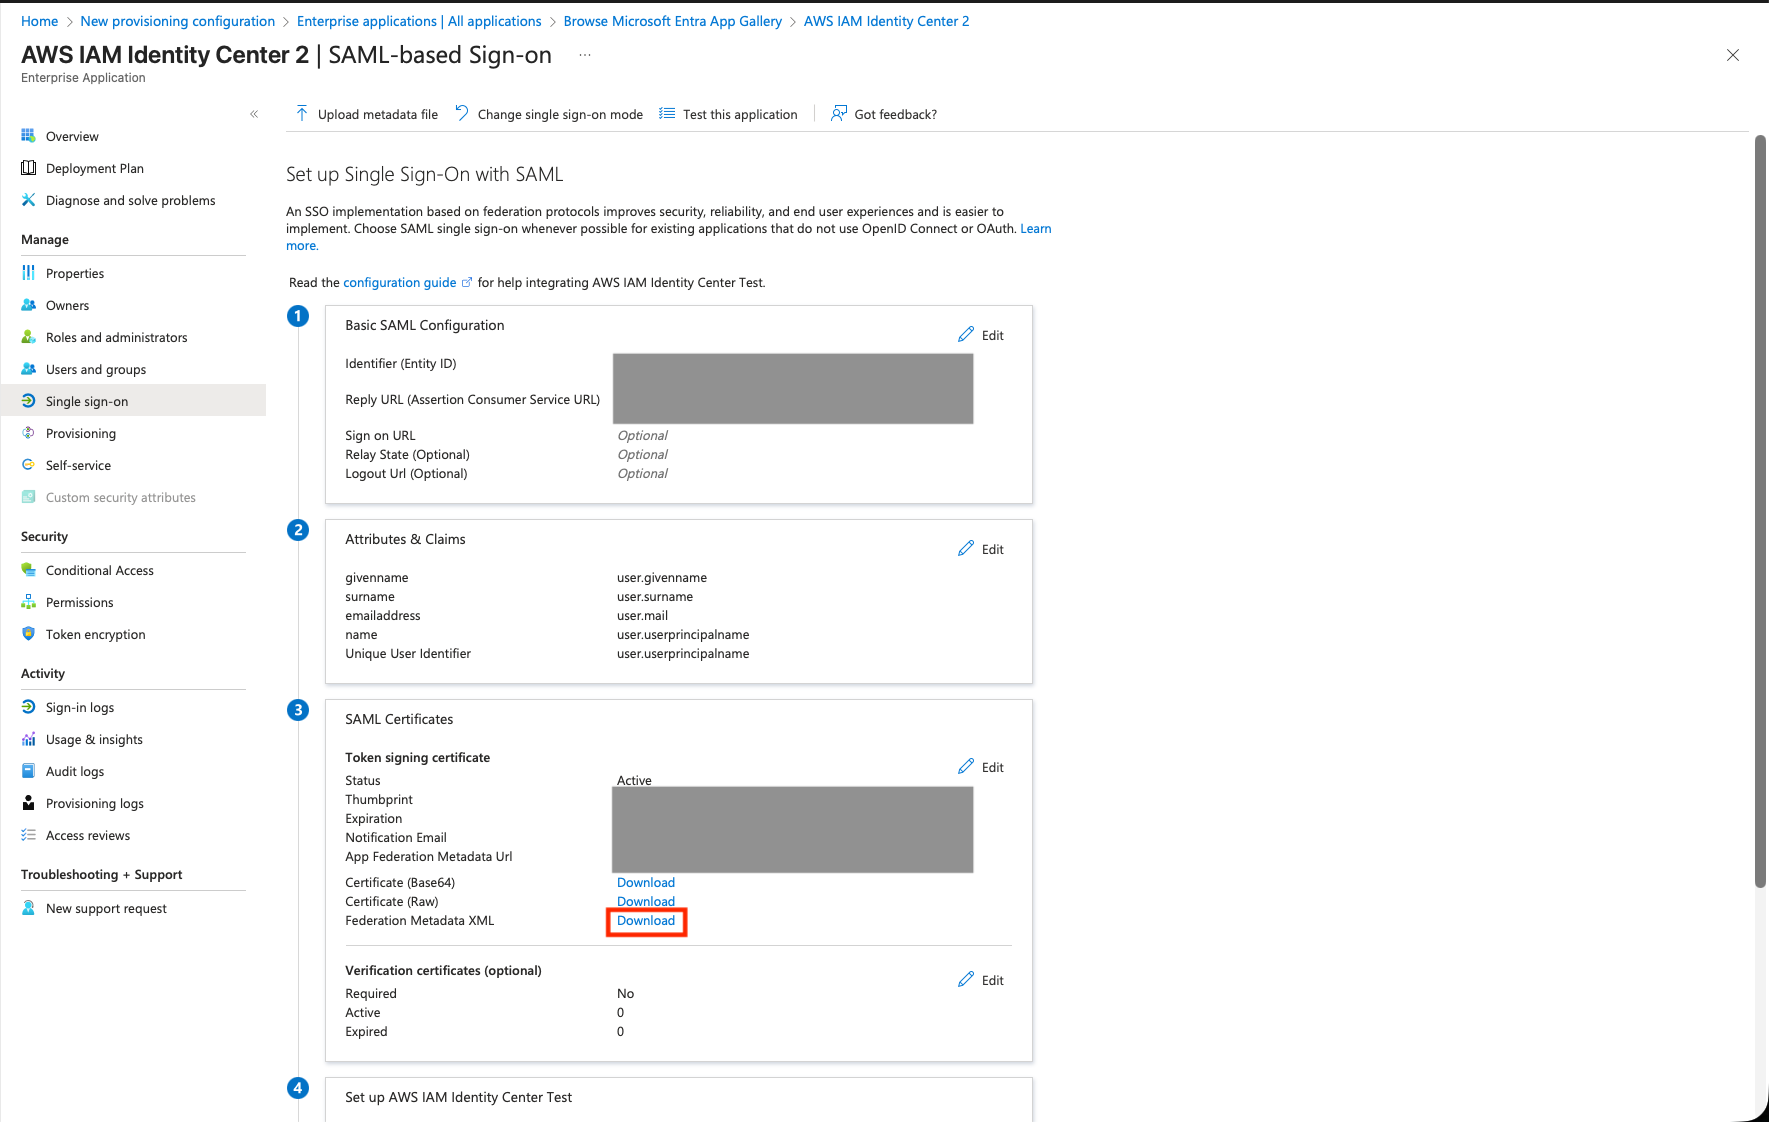This screenshot has width=1769, height=1122.
Task: Open Token encryption shield icon
Action: point(28,634)
